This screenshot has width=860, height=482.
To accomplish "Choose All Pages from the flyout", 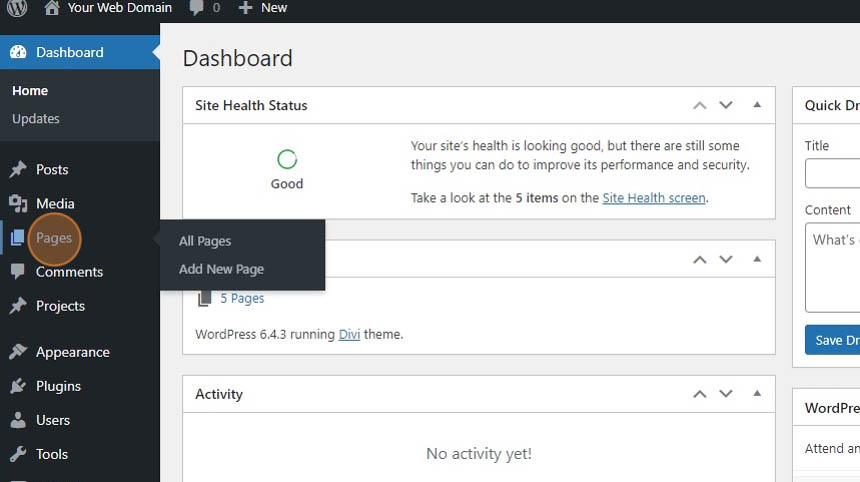I will 205,241.
